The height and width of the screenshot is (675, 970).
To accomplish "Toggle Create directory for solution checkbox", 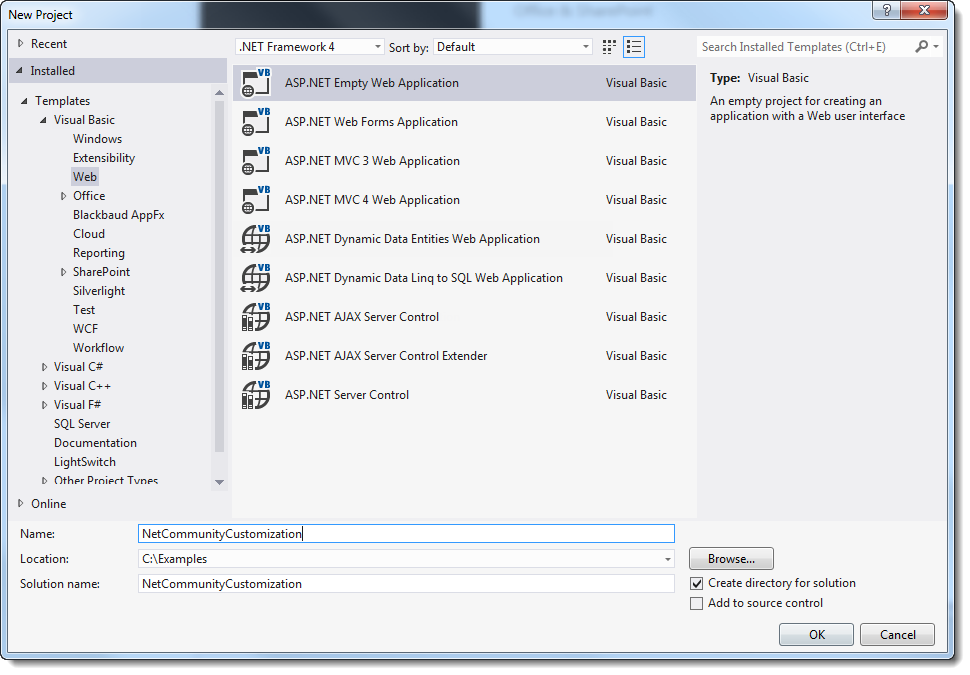I will click(697, 583).
